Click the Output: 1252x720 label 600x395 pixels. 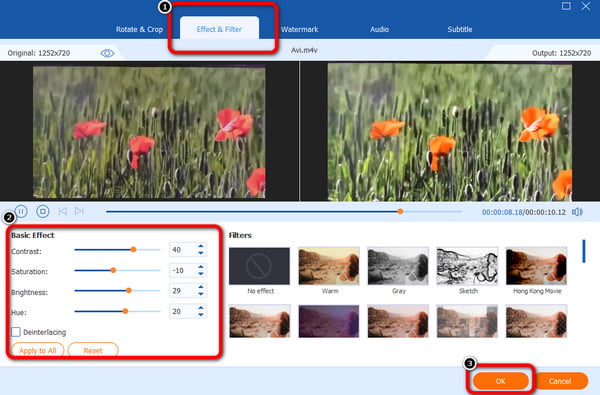click(x=561, y=53)
